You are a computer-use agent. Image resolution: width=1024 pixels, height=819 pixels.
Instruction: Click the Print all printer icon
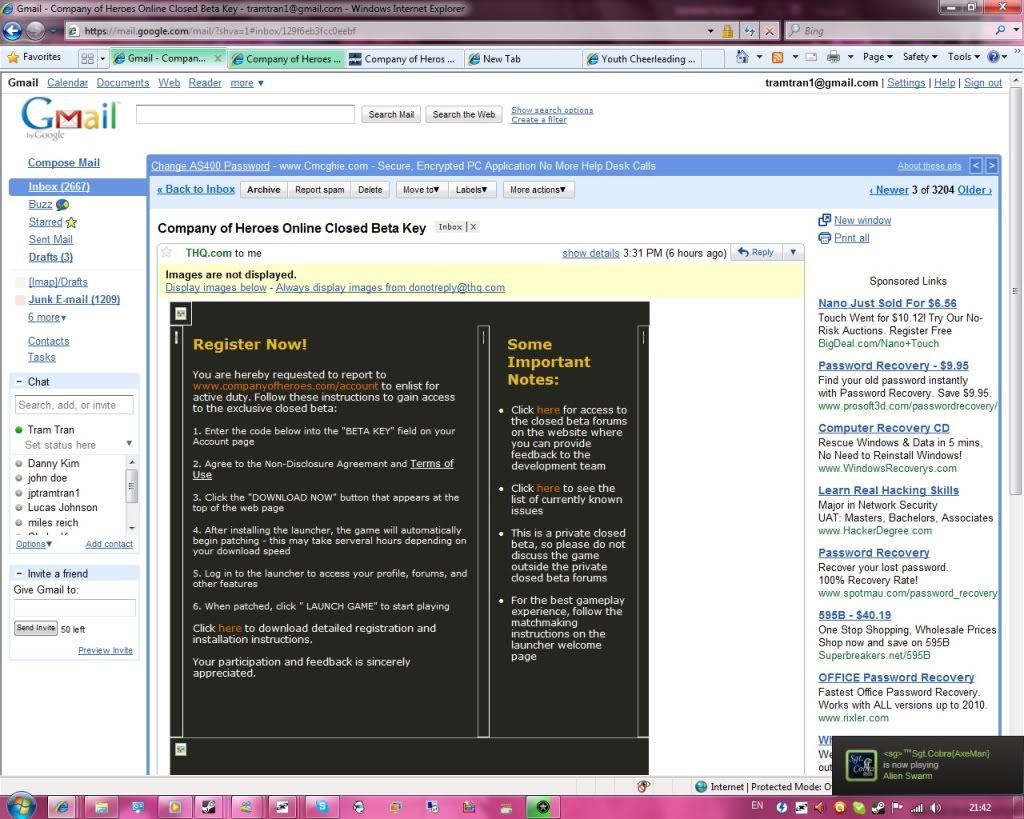point(825,238)
